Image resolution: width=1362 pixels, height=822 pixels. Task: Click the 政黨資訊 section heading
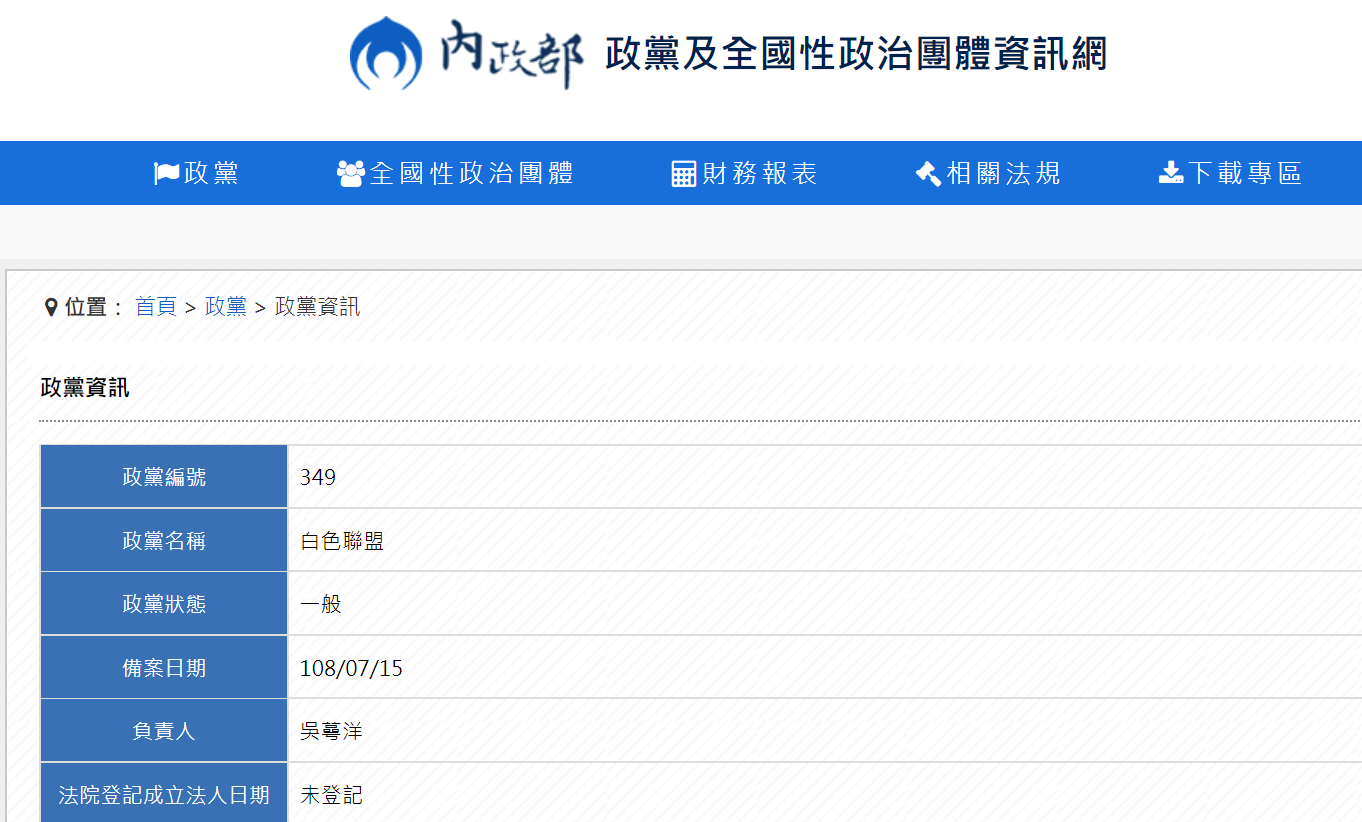point(85,388)
